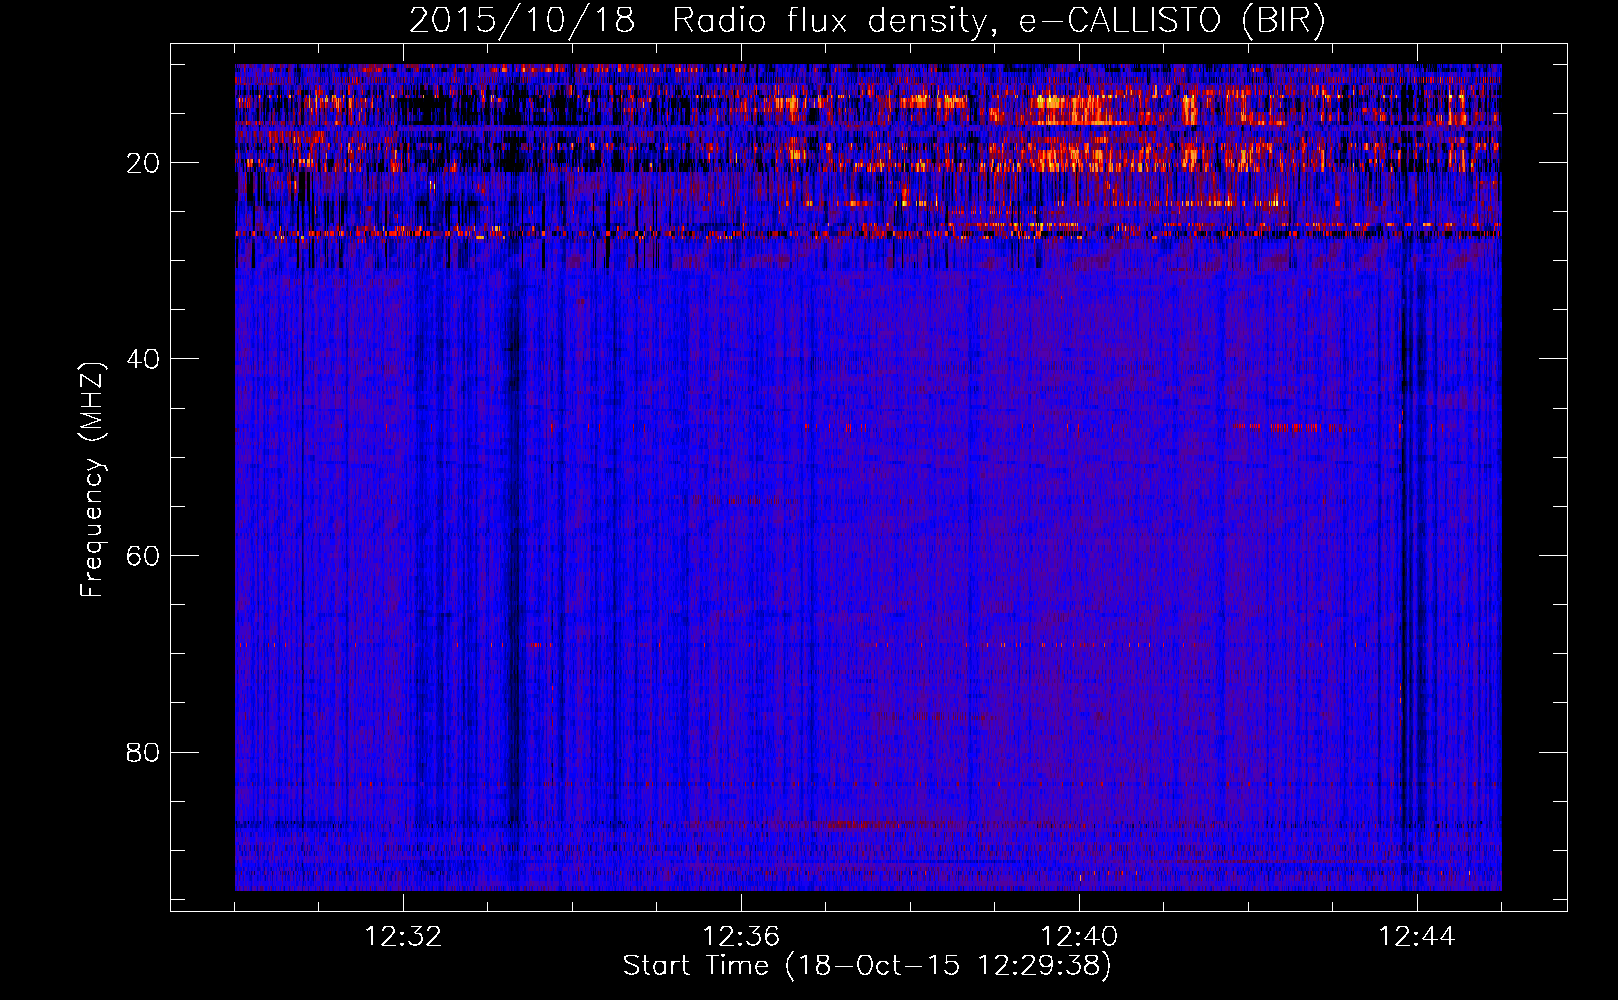The image size is (1618, 1000).
Task: Click the plot title "Radio flux density, e-CALLISTO (BIR)"
Action: pyautogui.click(x=999, y=20)
